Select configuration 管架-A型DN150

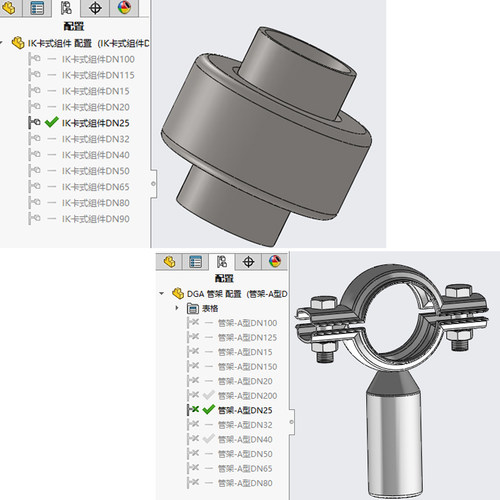click(x=247, y=367)
